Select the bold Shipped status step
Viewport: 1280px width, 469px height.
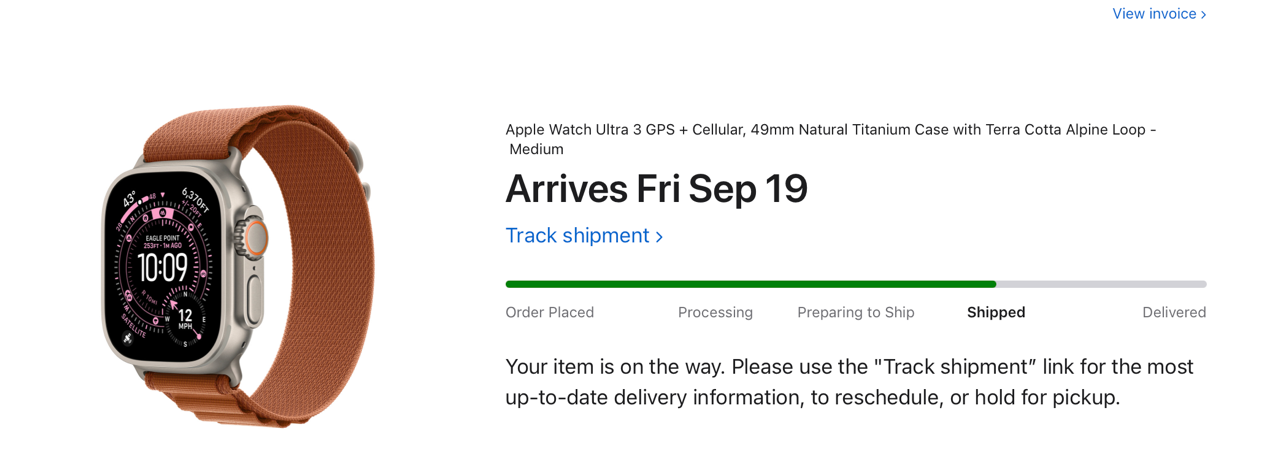(995, 312)
